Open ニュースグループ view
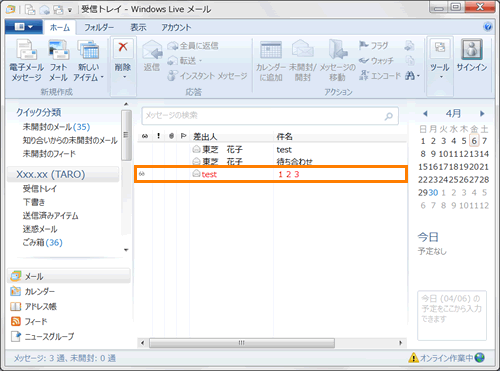Screen dimensions: 500x371 pyautogui.click(x=42, y=336)
